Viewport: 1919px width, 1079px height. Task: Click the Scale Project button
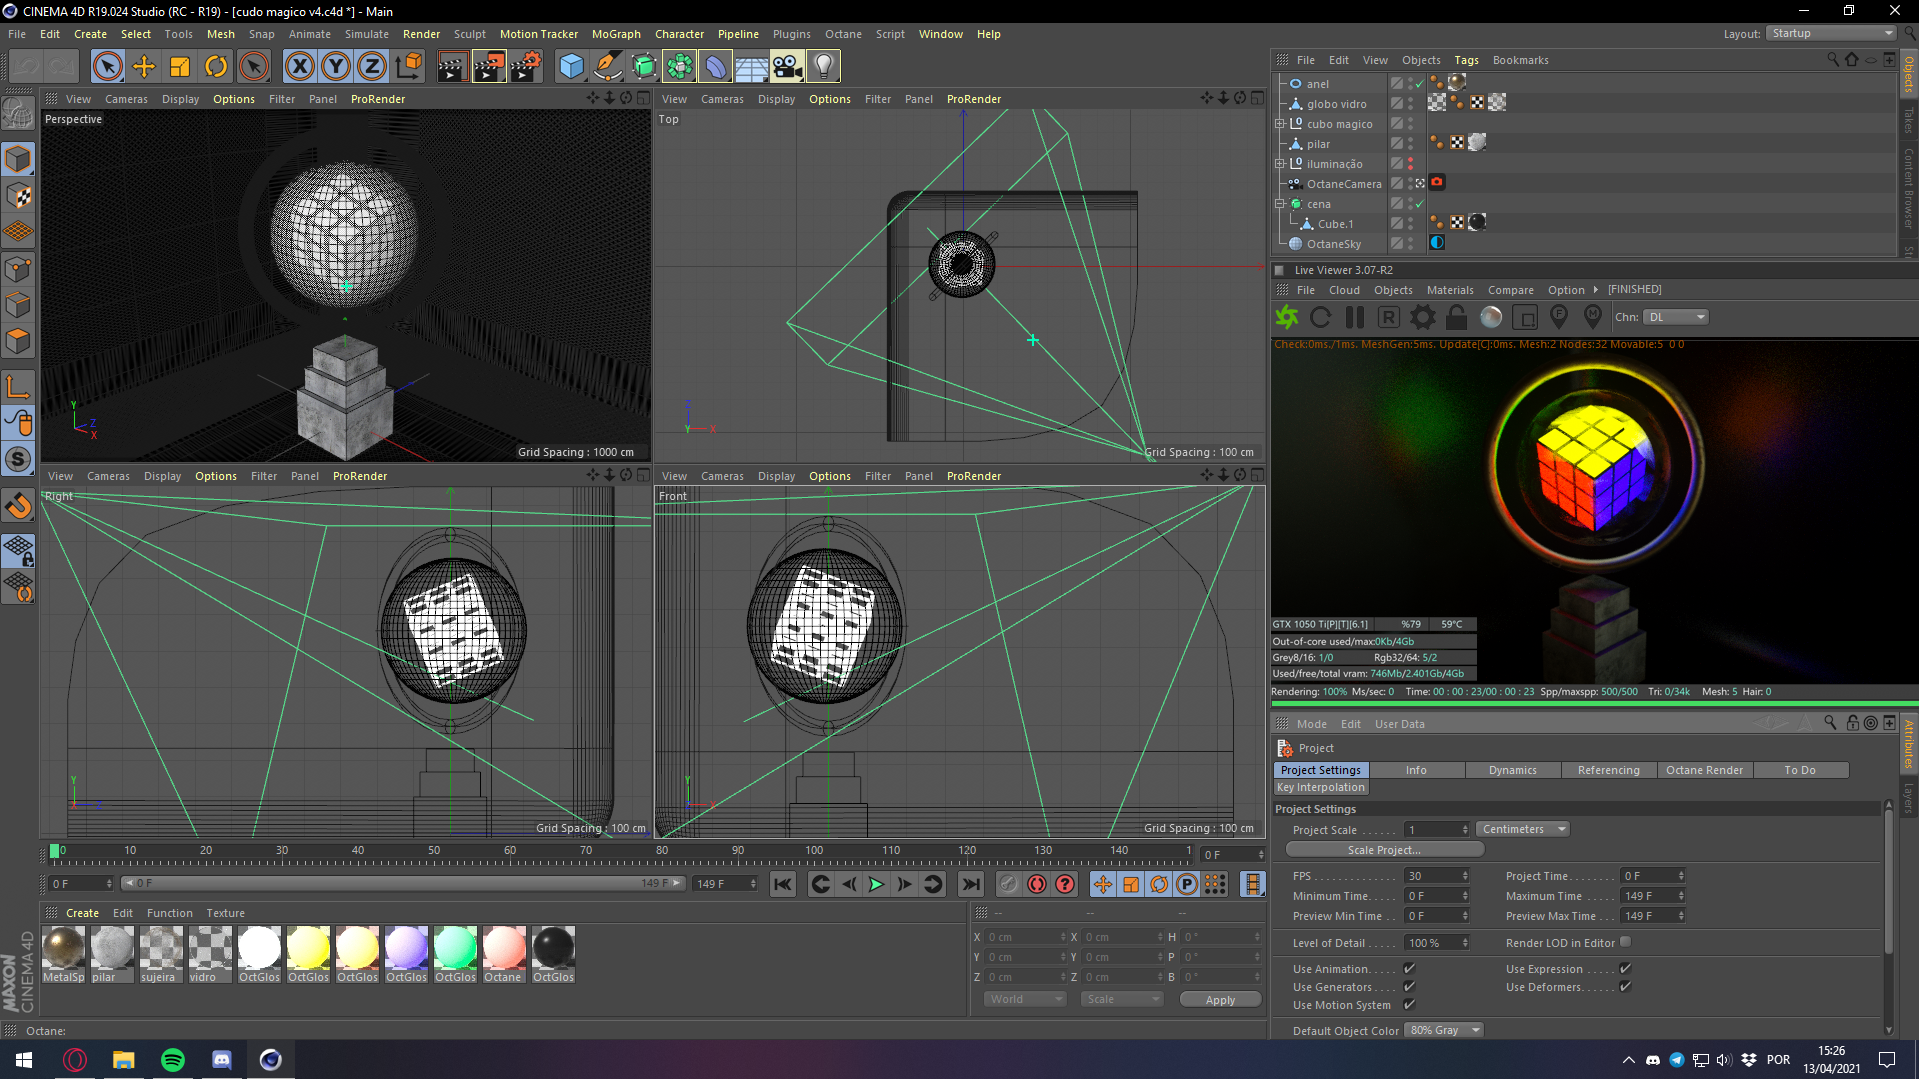click(x=1383, y=850)
